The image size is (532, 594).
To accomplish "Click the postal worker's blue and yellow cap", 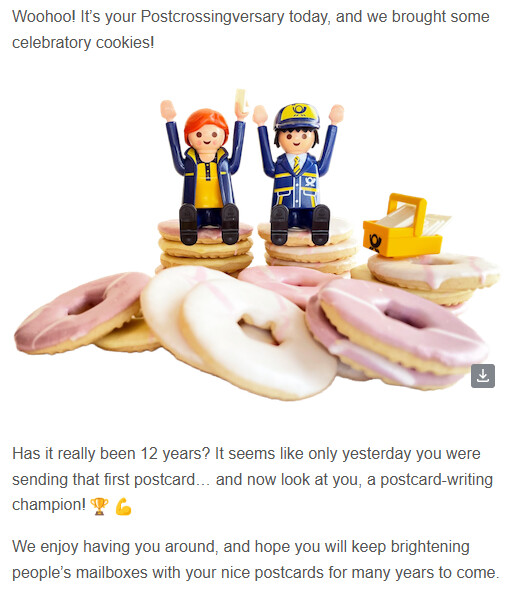I will pos(297,116).
